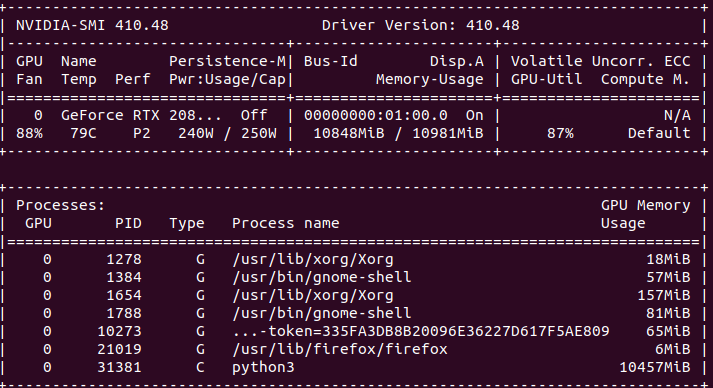Select the PID 1278 entry

(124, 260)
